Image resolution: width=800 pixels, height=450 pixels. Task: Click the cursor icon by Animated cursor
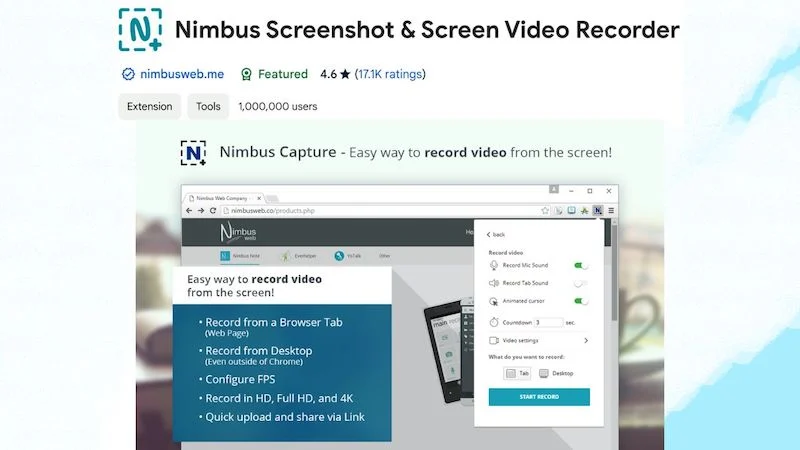pos(493,302)
